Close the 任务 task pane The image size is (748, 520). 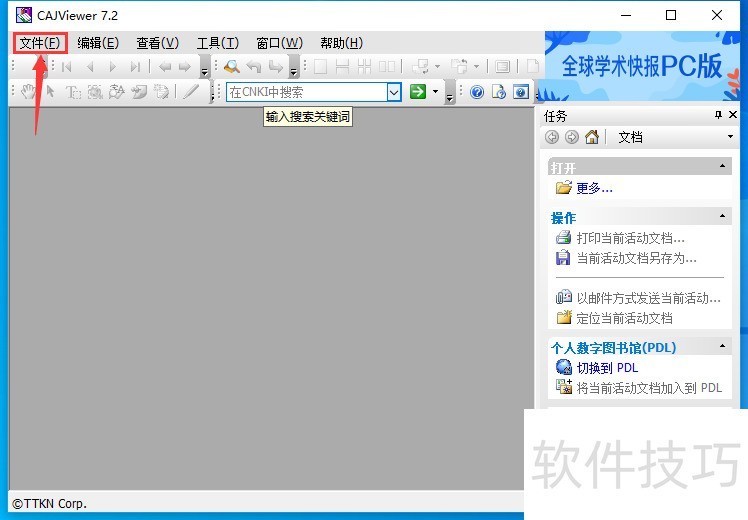[734, 116]
